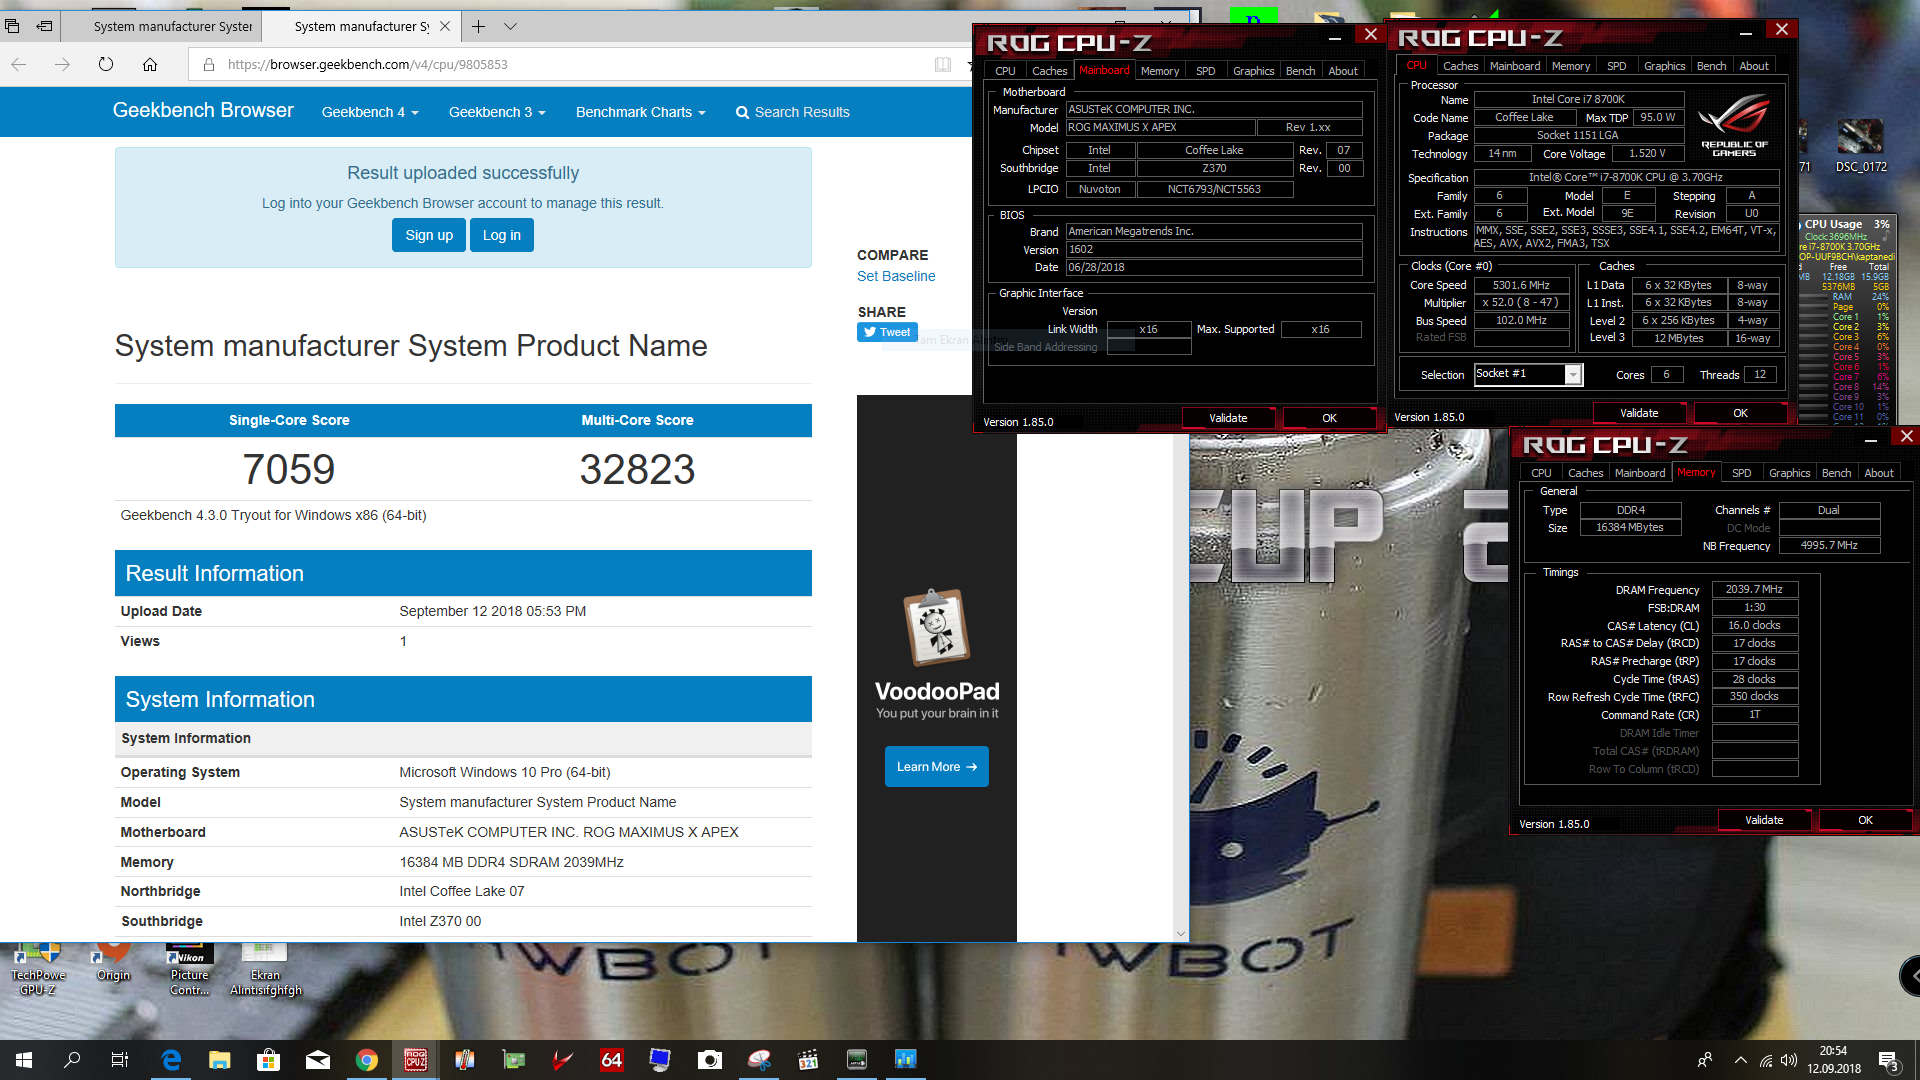Close the active System manufacturer tab

[x=445, y=26]
